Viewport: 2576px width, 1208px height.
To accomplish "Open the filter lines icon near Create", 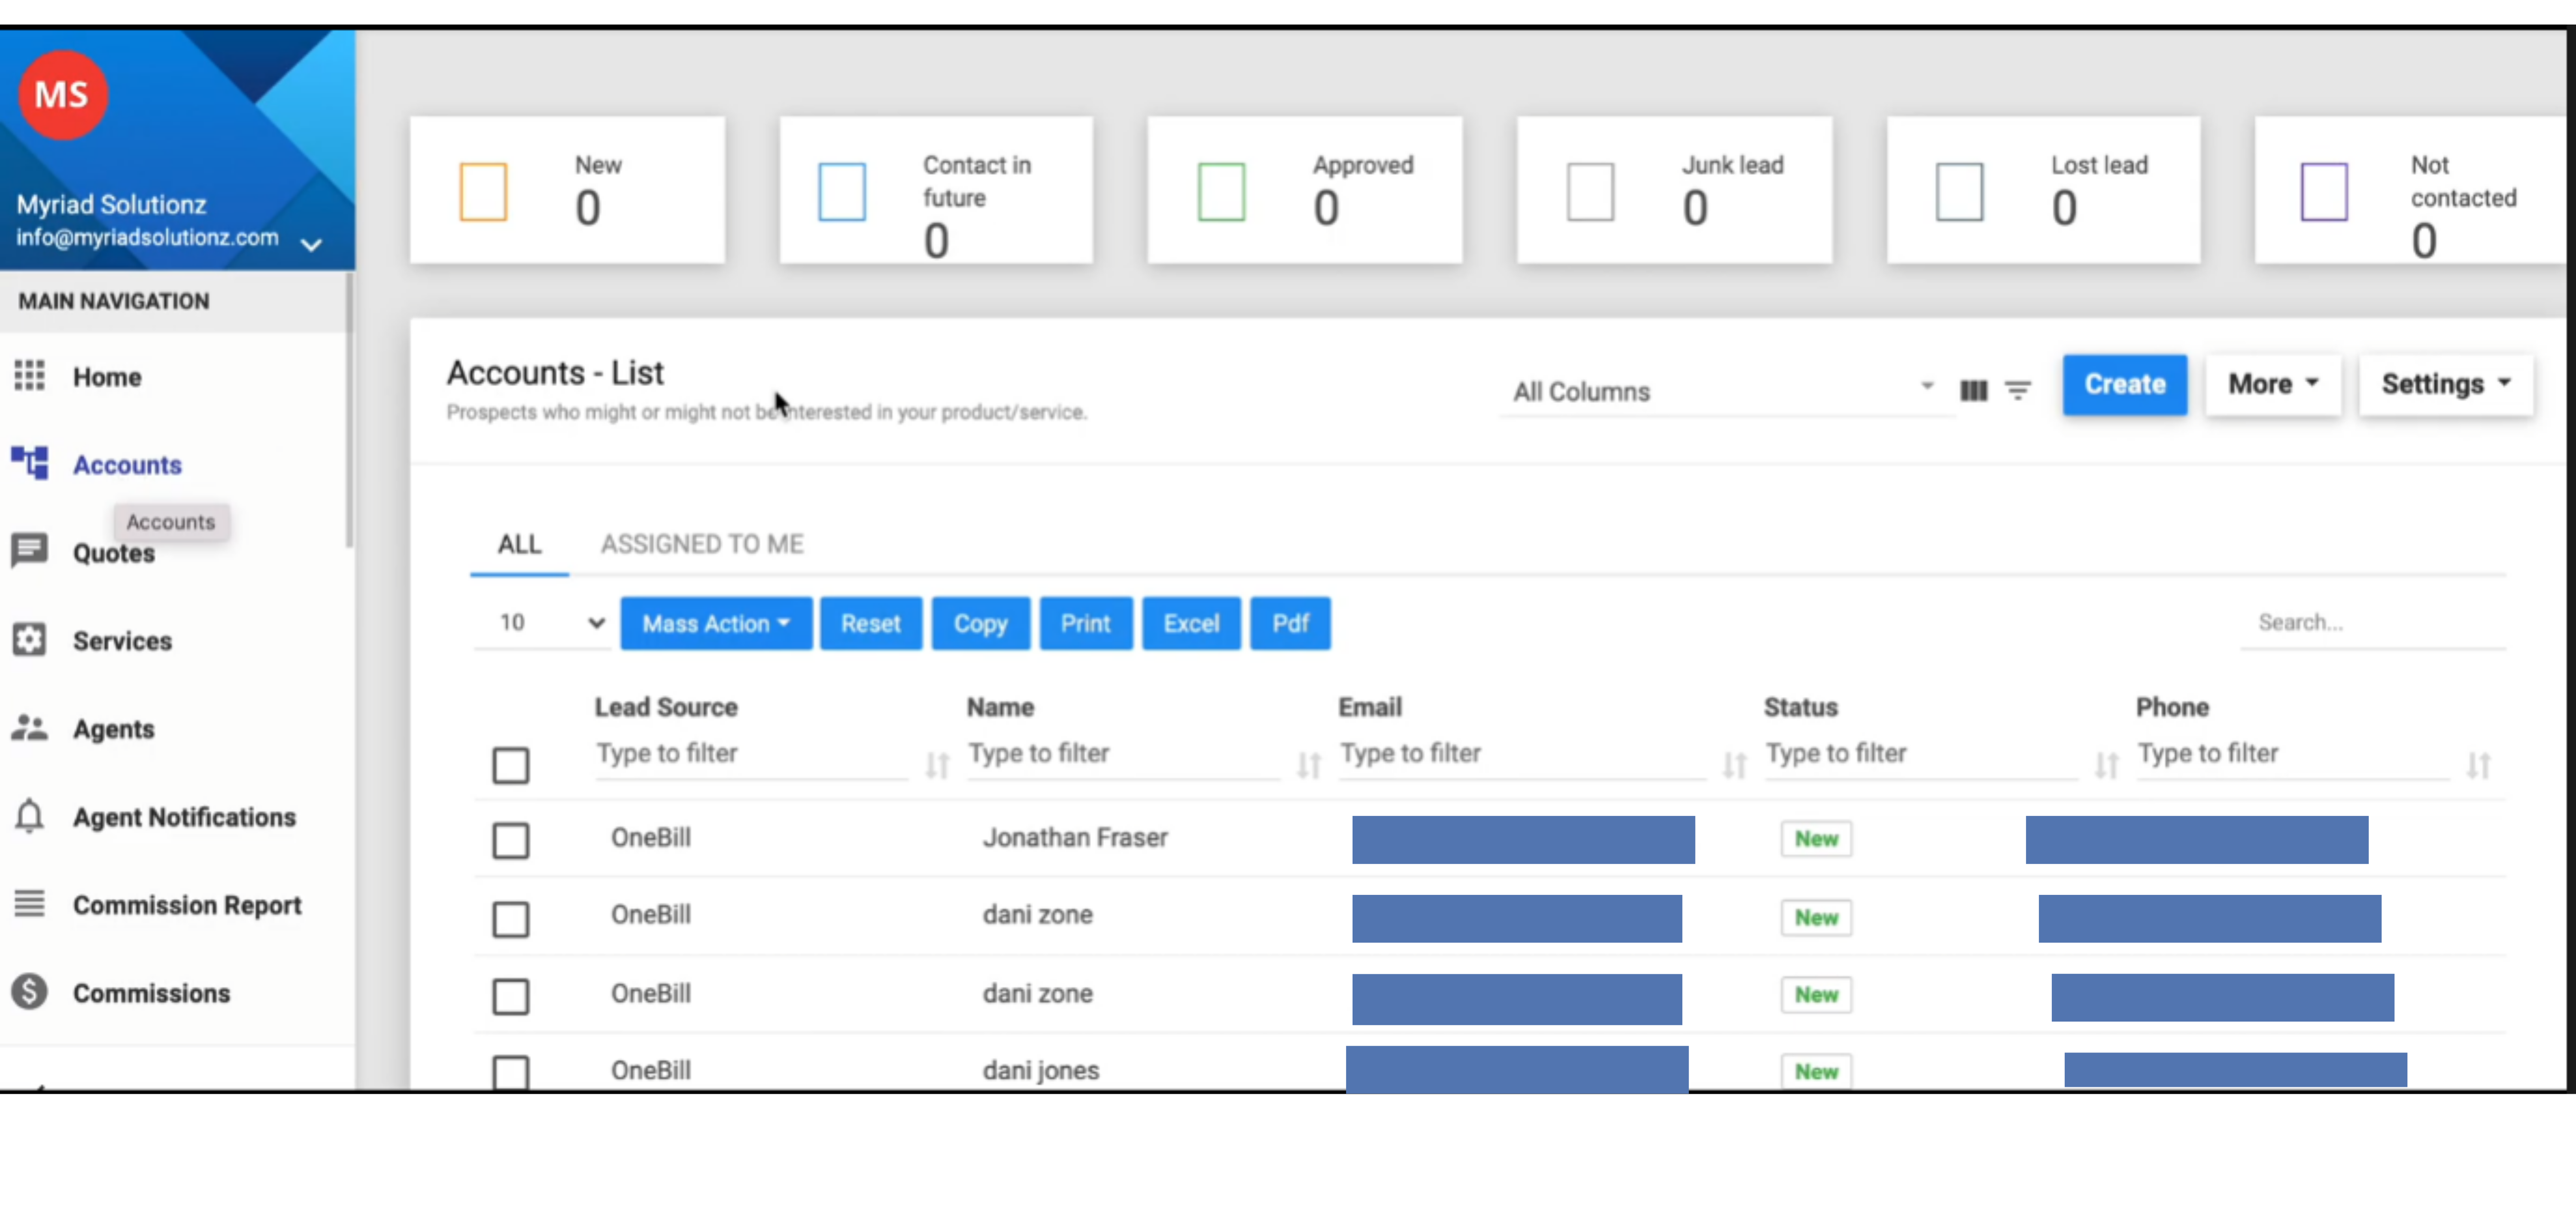I will [x=2017, y=390].
